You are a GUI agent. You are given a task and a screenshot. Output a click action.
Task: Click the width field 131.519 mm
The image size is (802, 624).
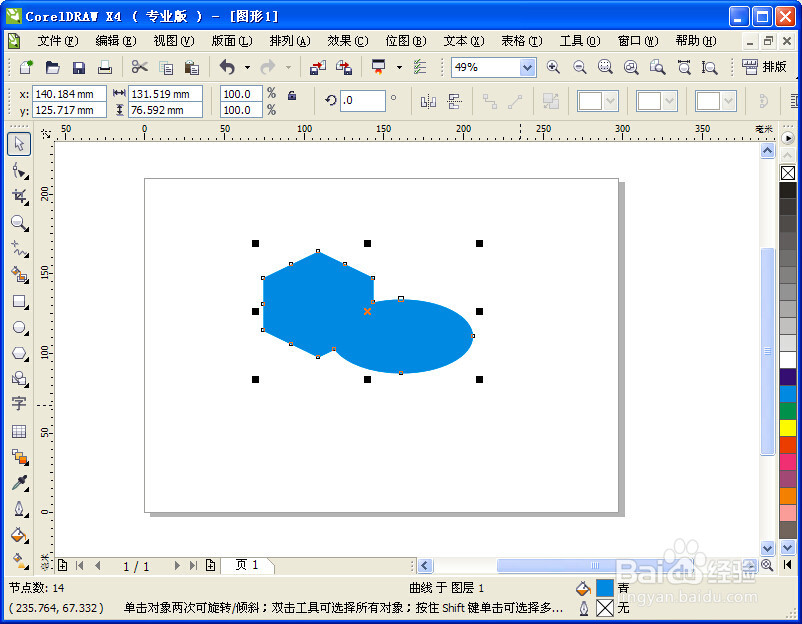(x=165, y=94)
